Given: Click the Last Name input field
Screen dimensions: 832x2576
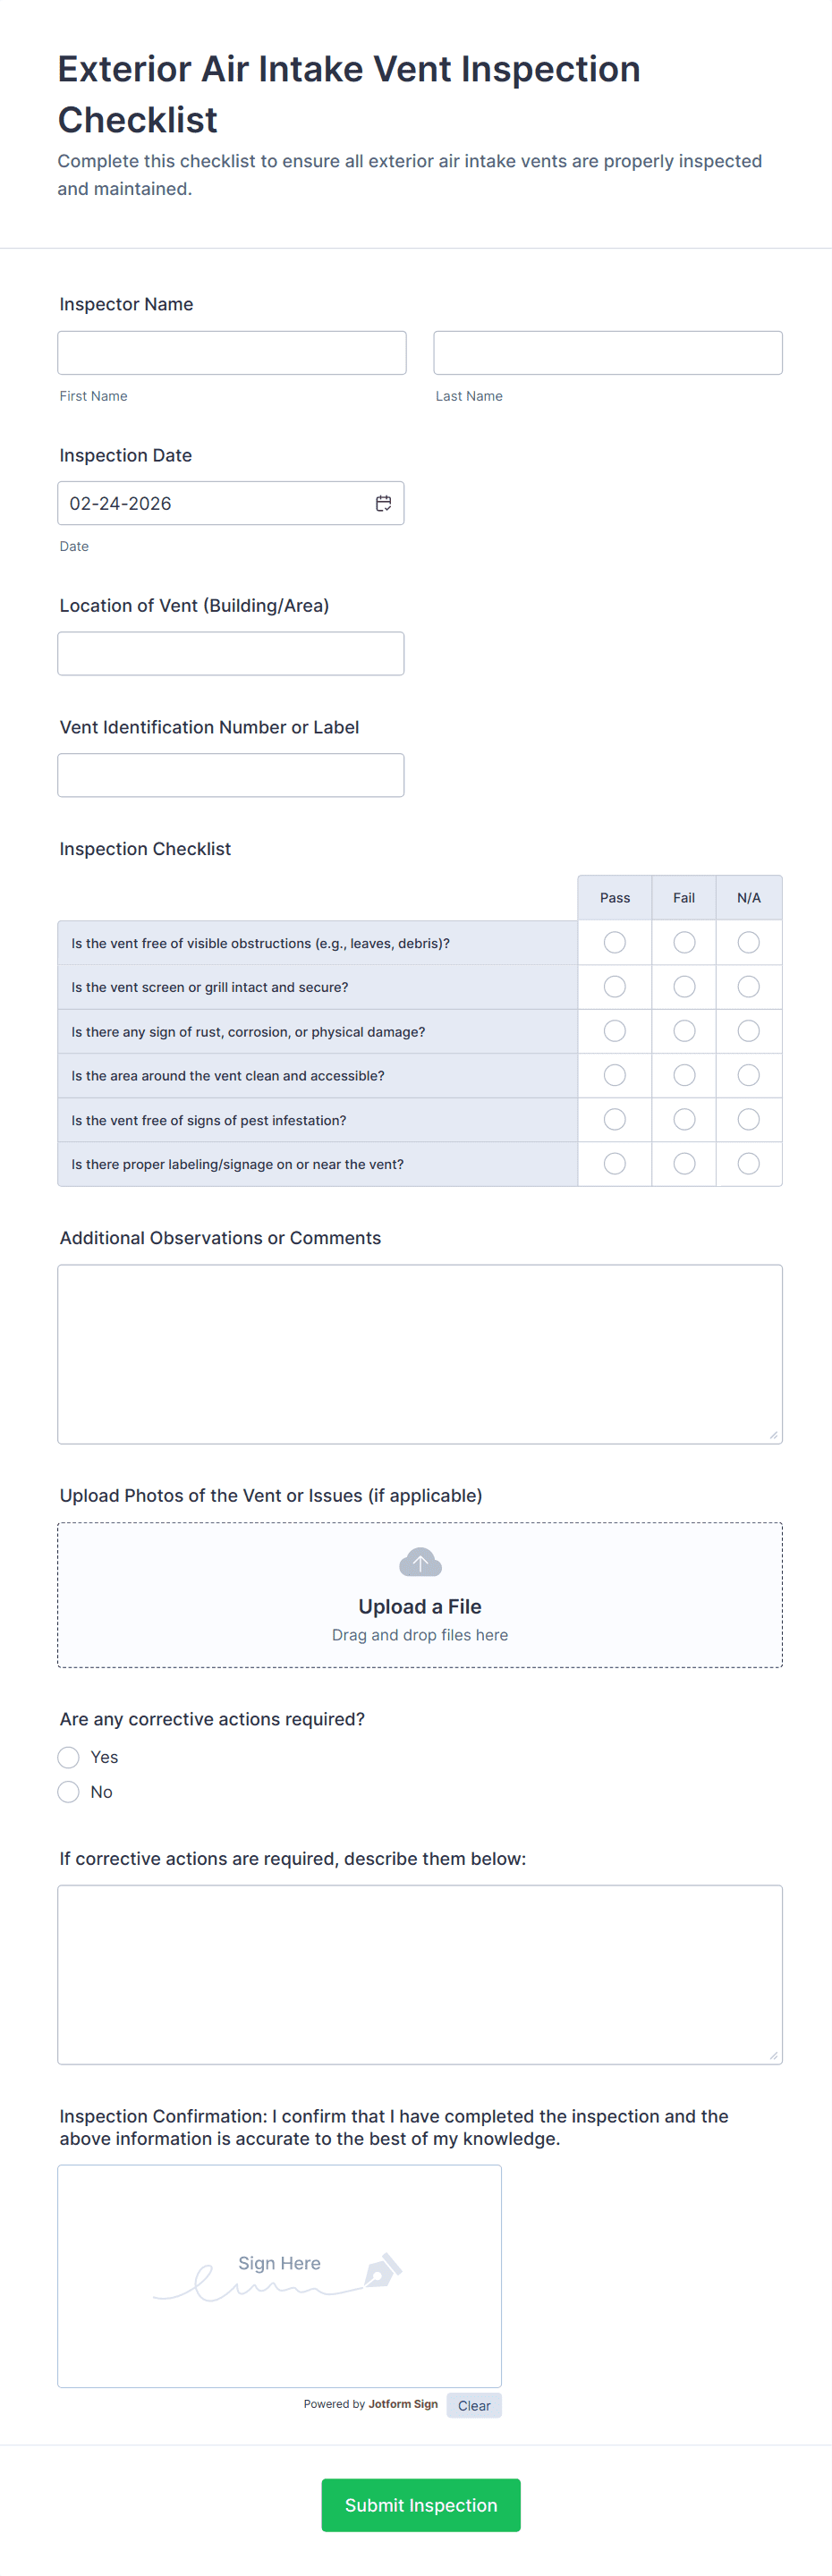Looking at the screenshot, I should pos(608,353).
